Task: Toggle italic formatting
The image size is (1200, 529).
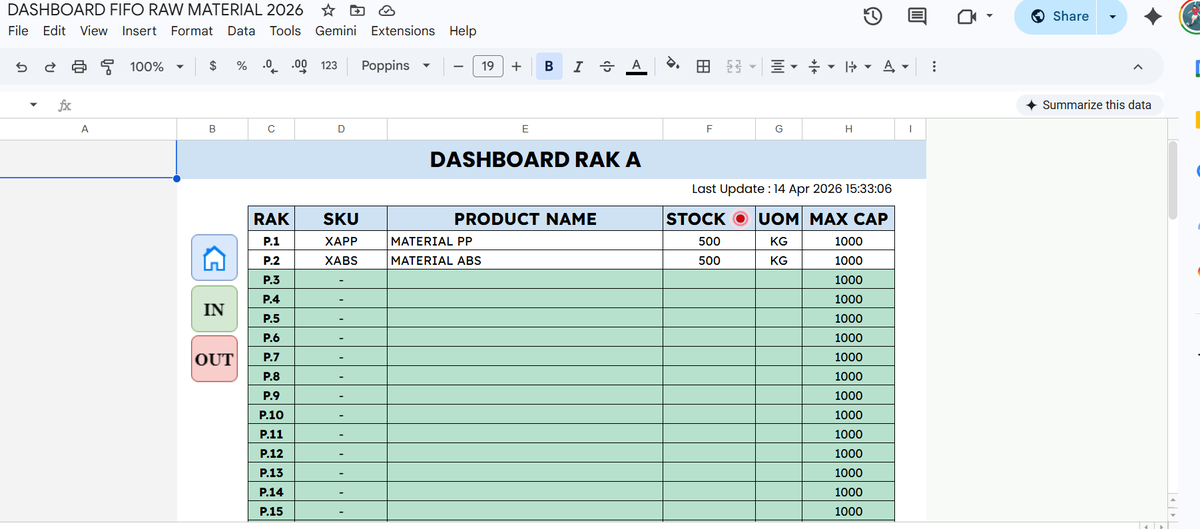Action: click(x=578, y=66)
